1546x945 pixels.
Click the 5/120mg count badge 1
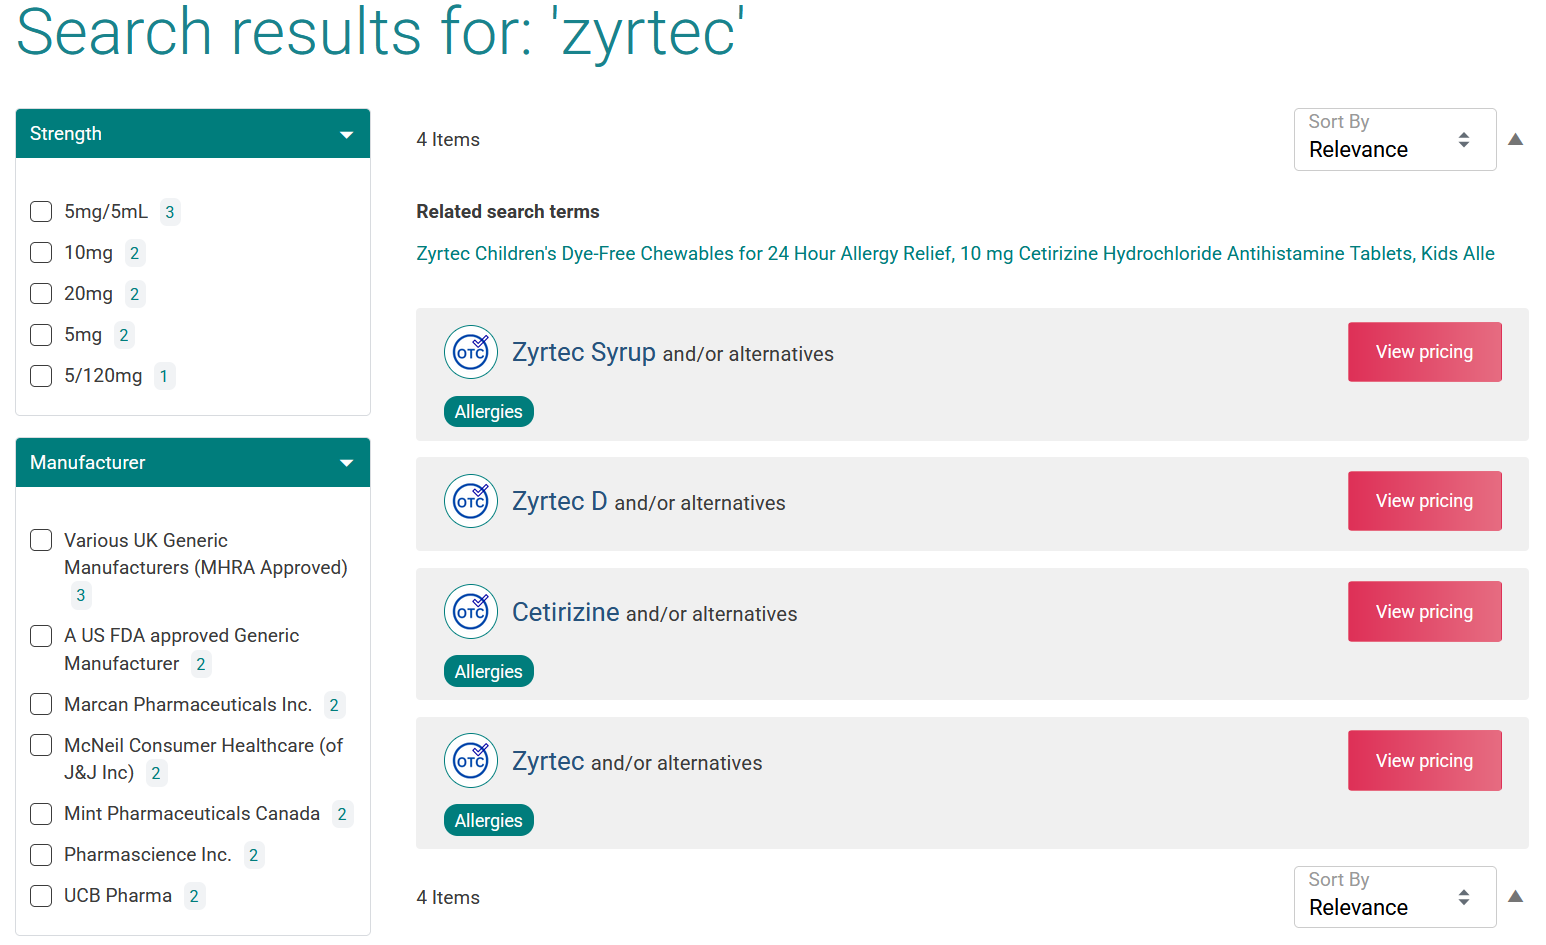point(164,376)
